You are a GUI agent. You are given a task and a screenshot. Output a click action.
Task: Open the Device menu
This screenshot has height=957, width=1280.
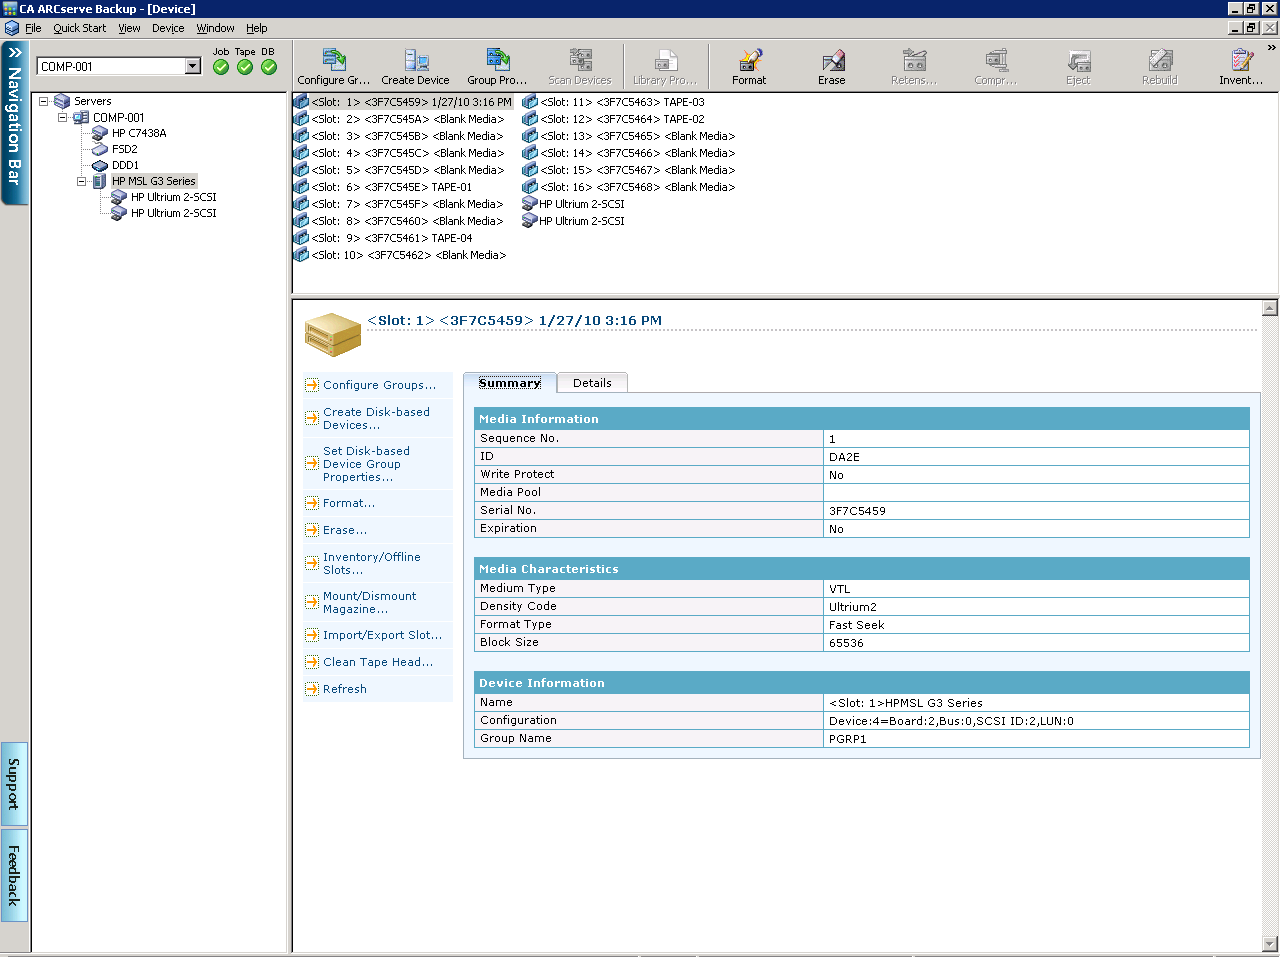[168, 28]
